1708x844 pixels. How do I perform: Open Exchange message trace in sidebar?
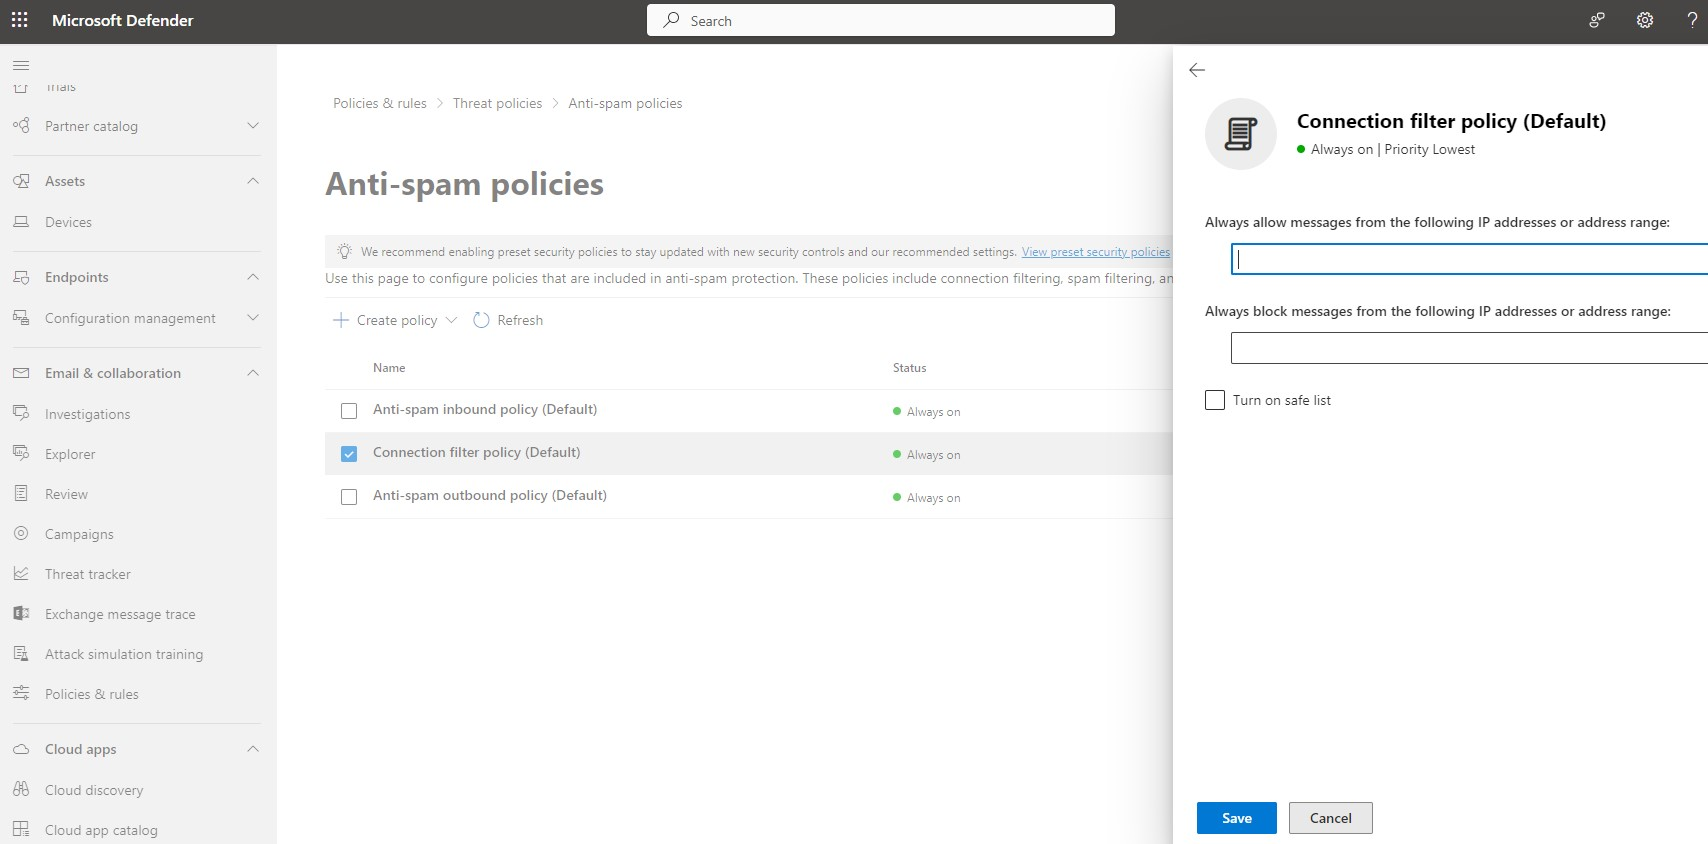point(120,614)
